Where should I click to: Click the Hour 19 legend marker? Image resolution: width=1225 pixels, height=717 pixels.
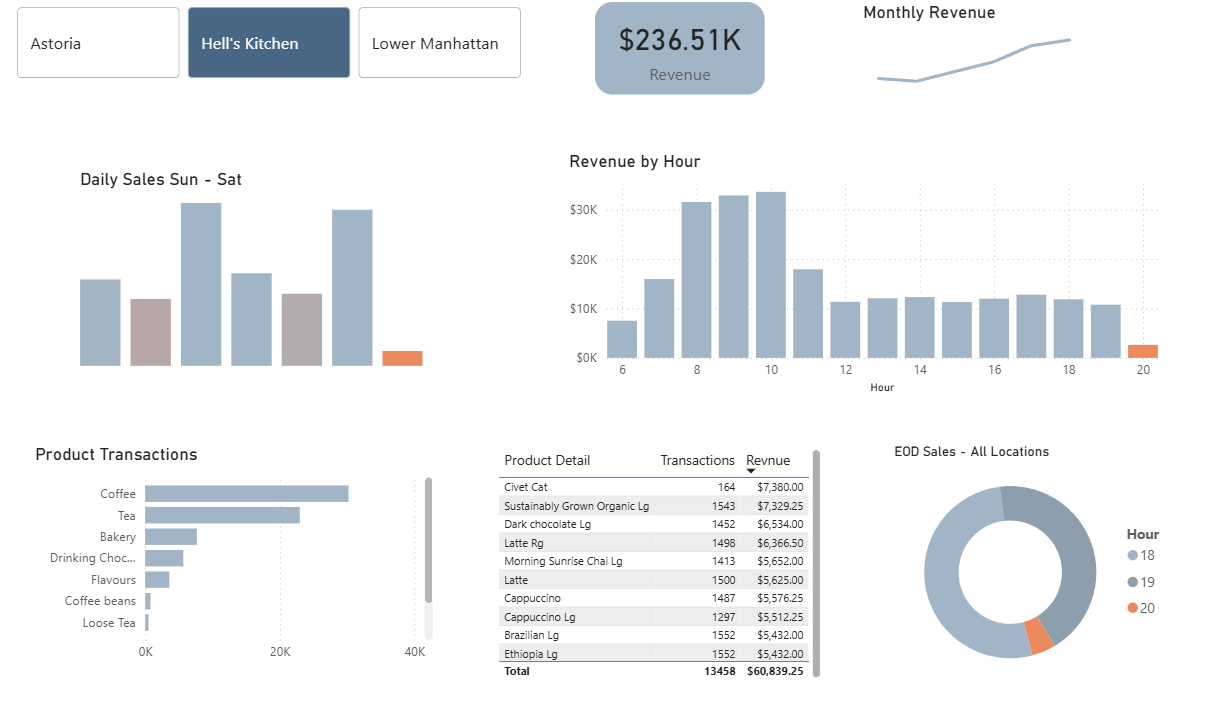click(1132, 582)
